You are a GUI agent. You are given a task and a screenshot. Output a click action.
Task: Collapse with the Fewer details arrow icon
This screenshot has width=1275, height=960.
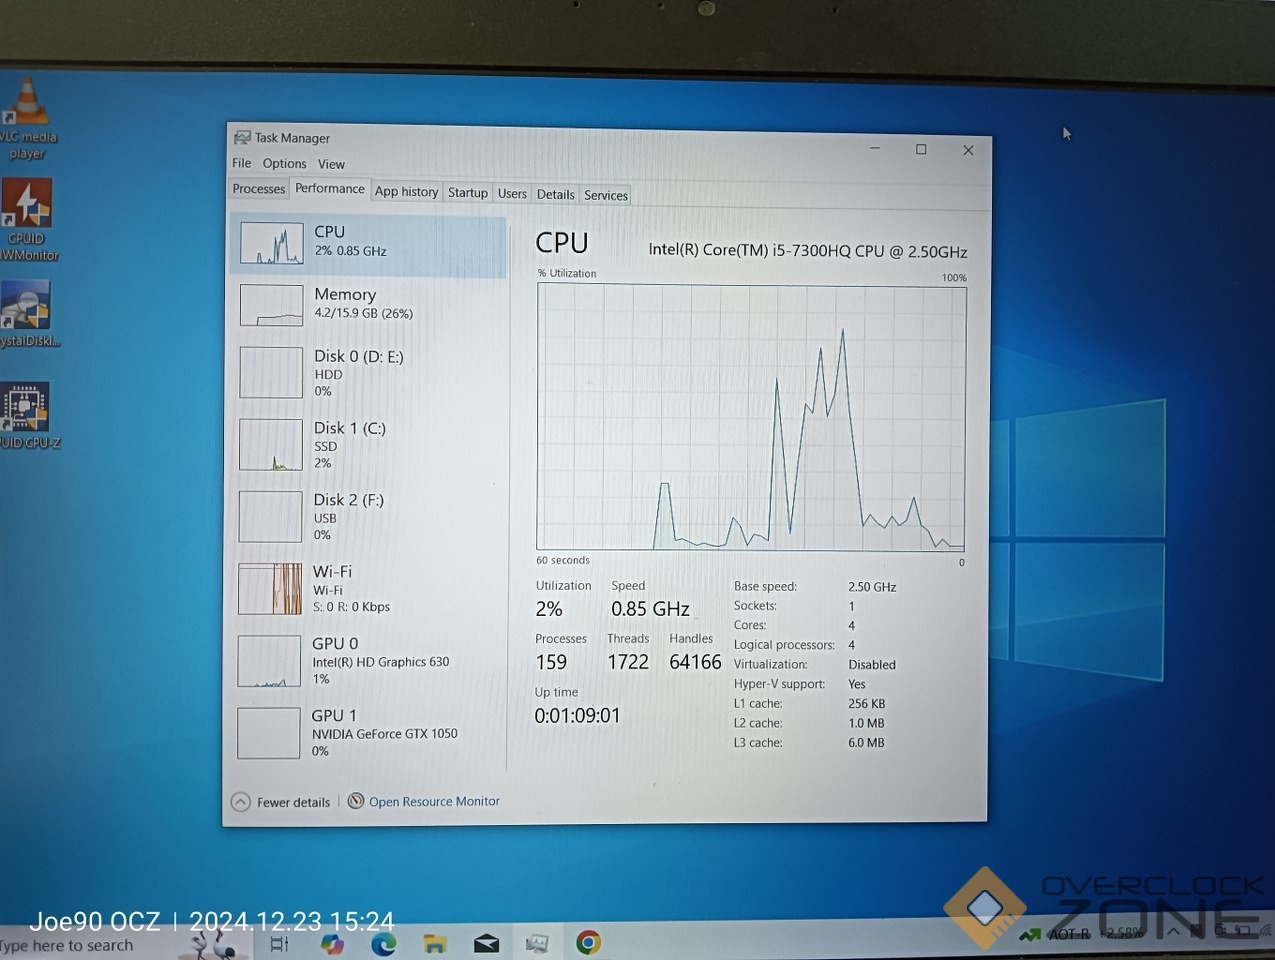(x=241, y=802)
